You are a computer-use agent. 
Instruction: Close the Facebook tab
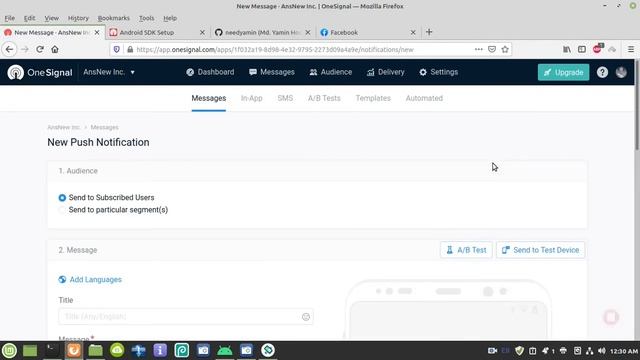413,32
